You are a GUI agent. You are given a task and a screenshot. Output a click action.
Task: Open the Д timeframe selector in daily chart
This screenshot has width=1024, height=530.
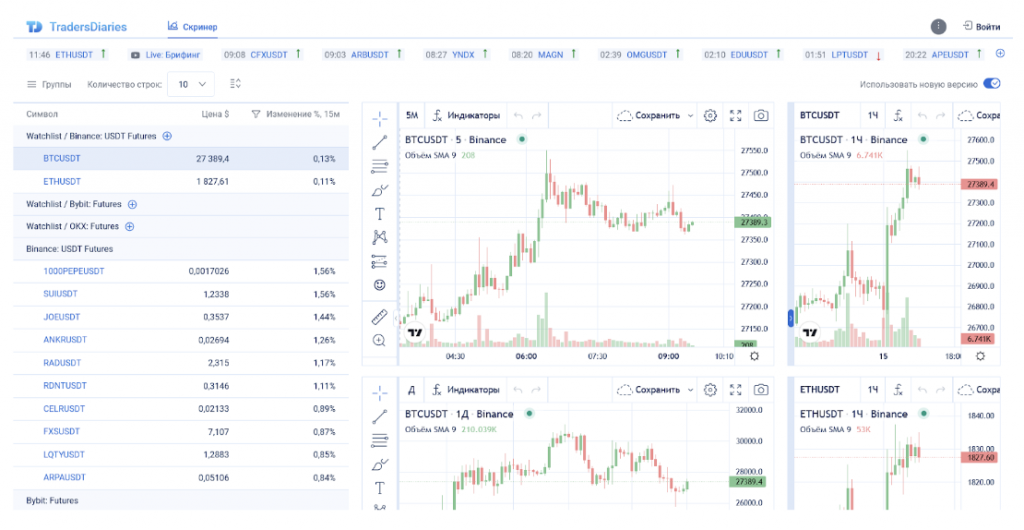coord(411,390)
